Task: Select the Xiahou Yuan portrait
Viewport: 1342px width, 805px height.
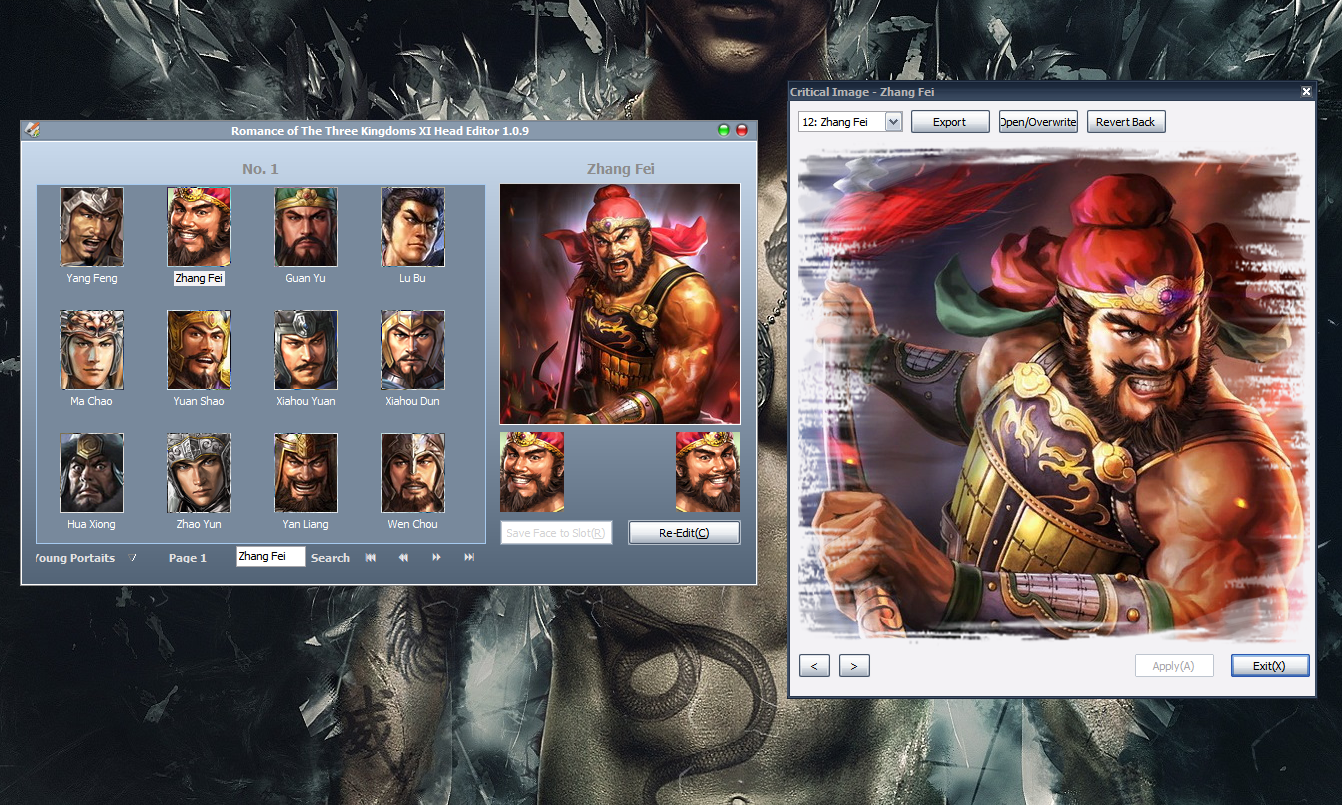Action: coord(306,350)
